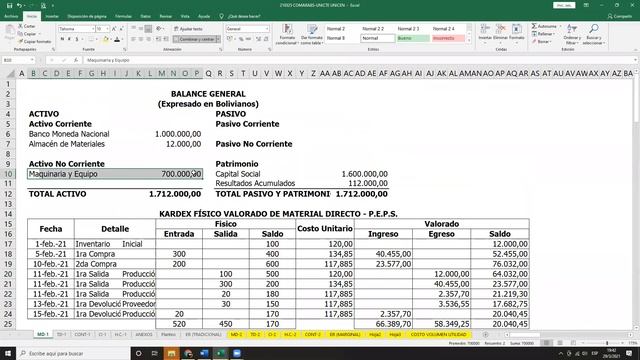This screenshot has width=640, height=360.
Task: Increase font size with the large A
Action: (114, 29)
